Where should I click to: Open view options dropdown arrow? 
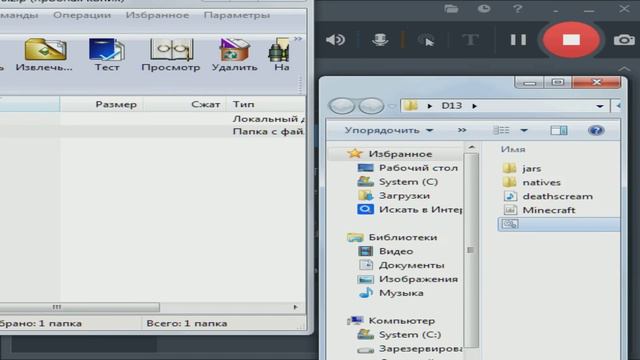click(524, 131)
